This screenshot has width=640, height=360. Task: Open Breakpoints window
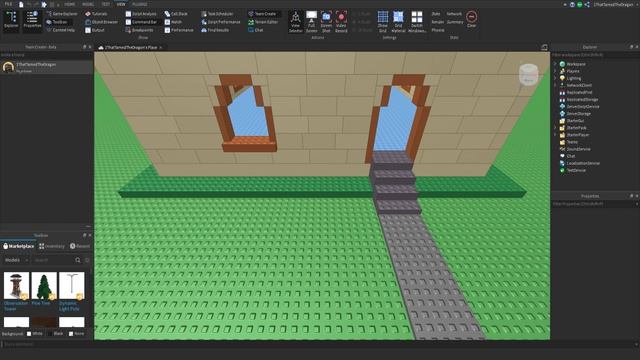coord(139,30)
